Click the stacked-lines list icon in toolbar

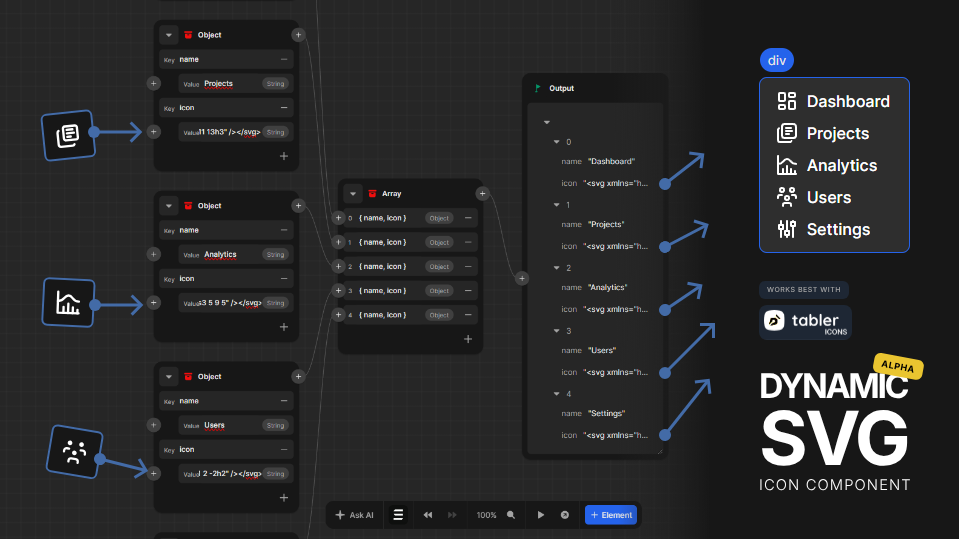point(398,515)
